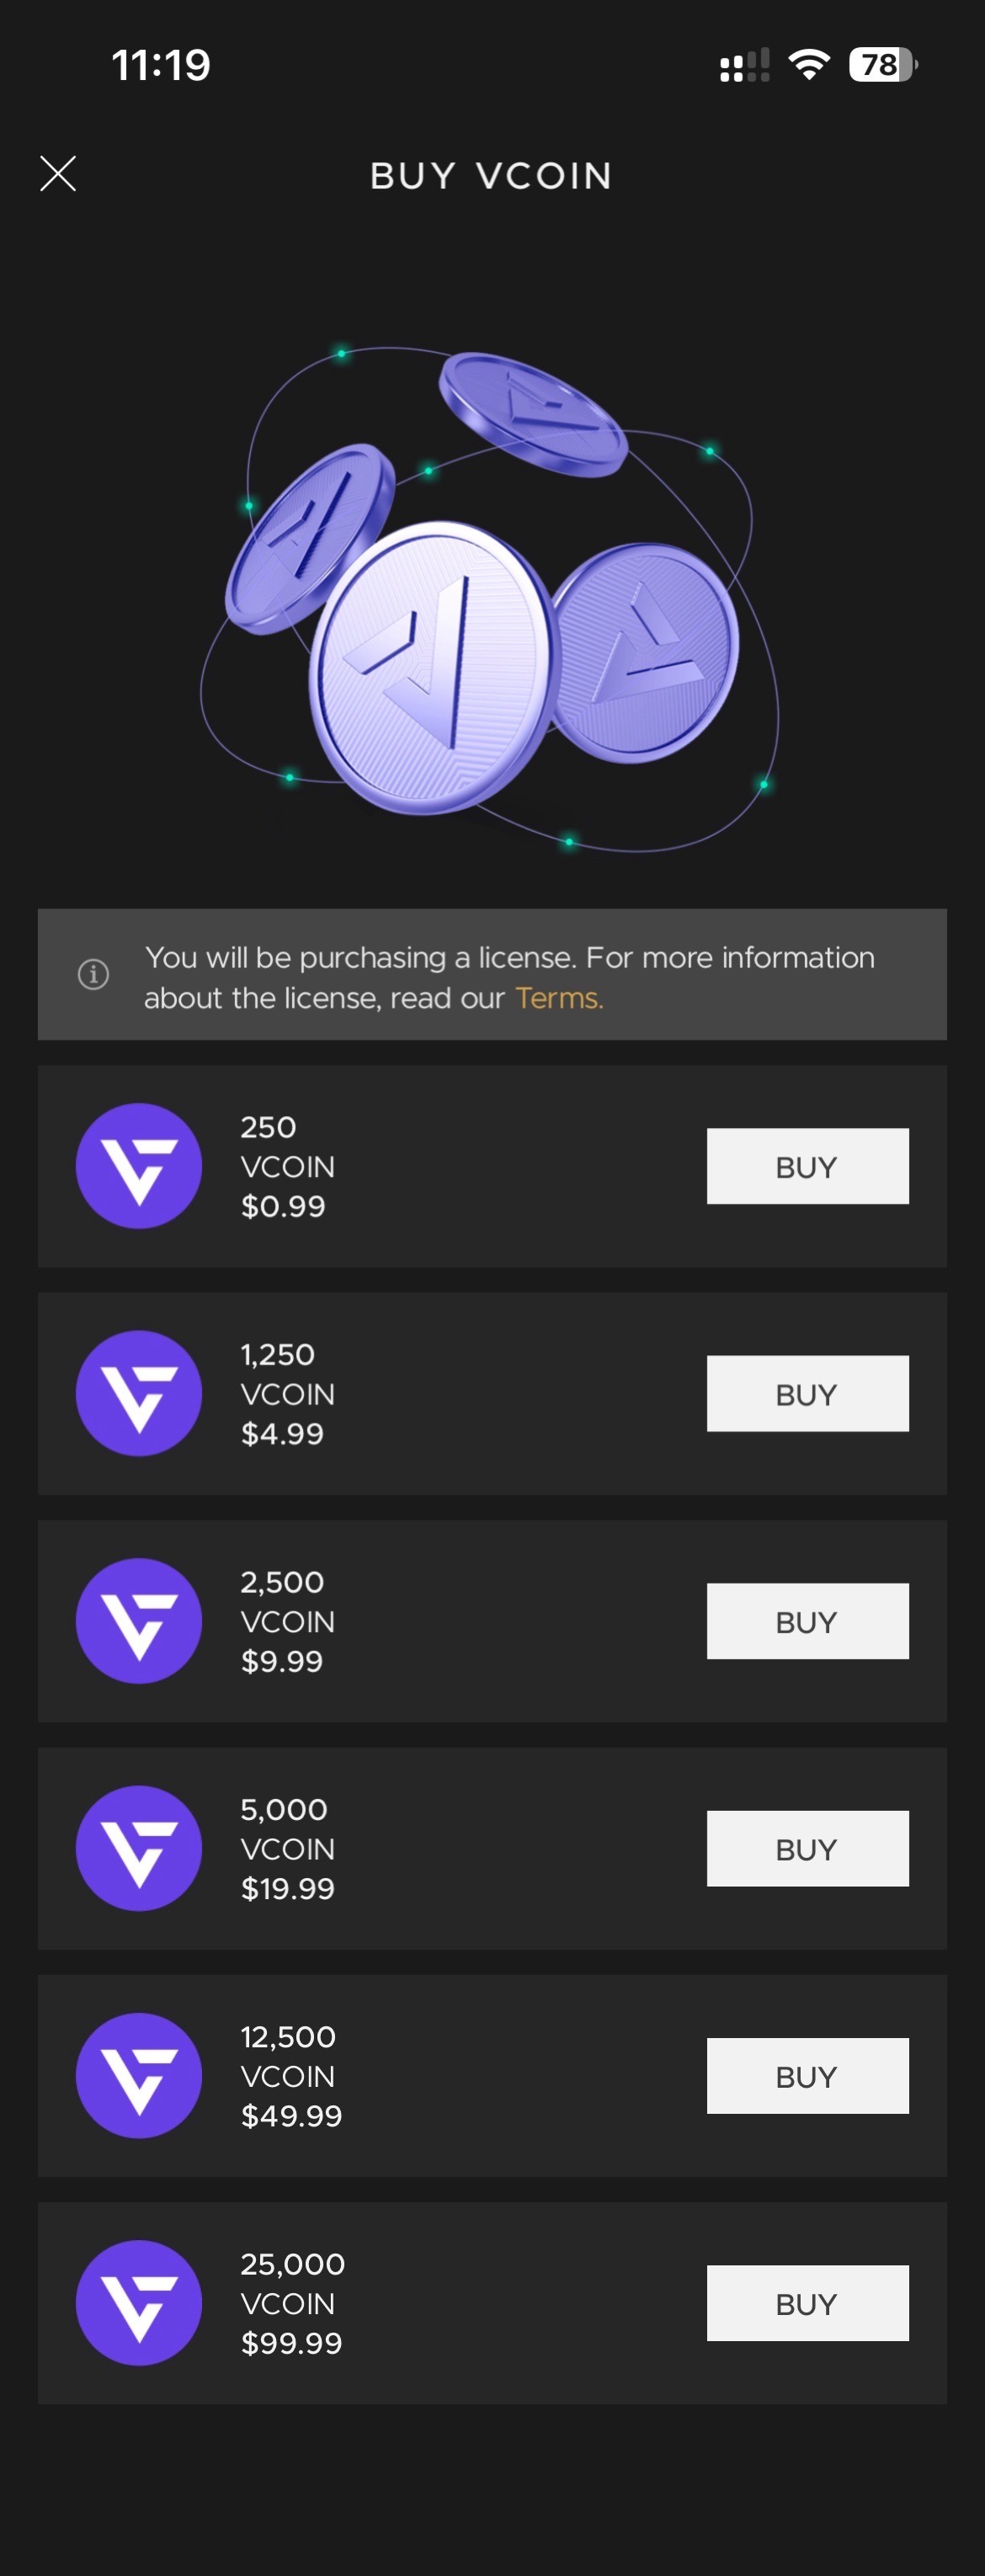Tap the Wi-Fi icon in status bar
Screen dimensions: 985x2576
808,65
